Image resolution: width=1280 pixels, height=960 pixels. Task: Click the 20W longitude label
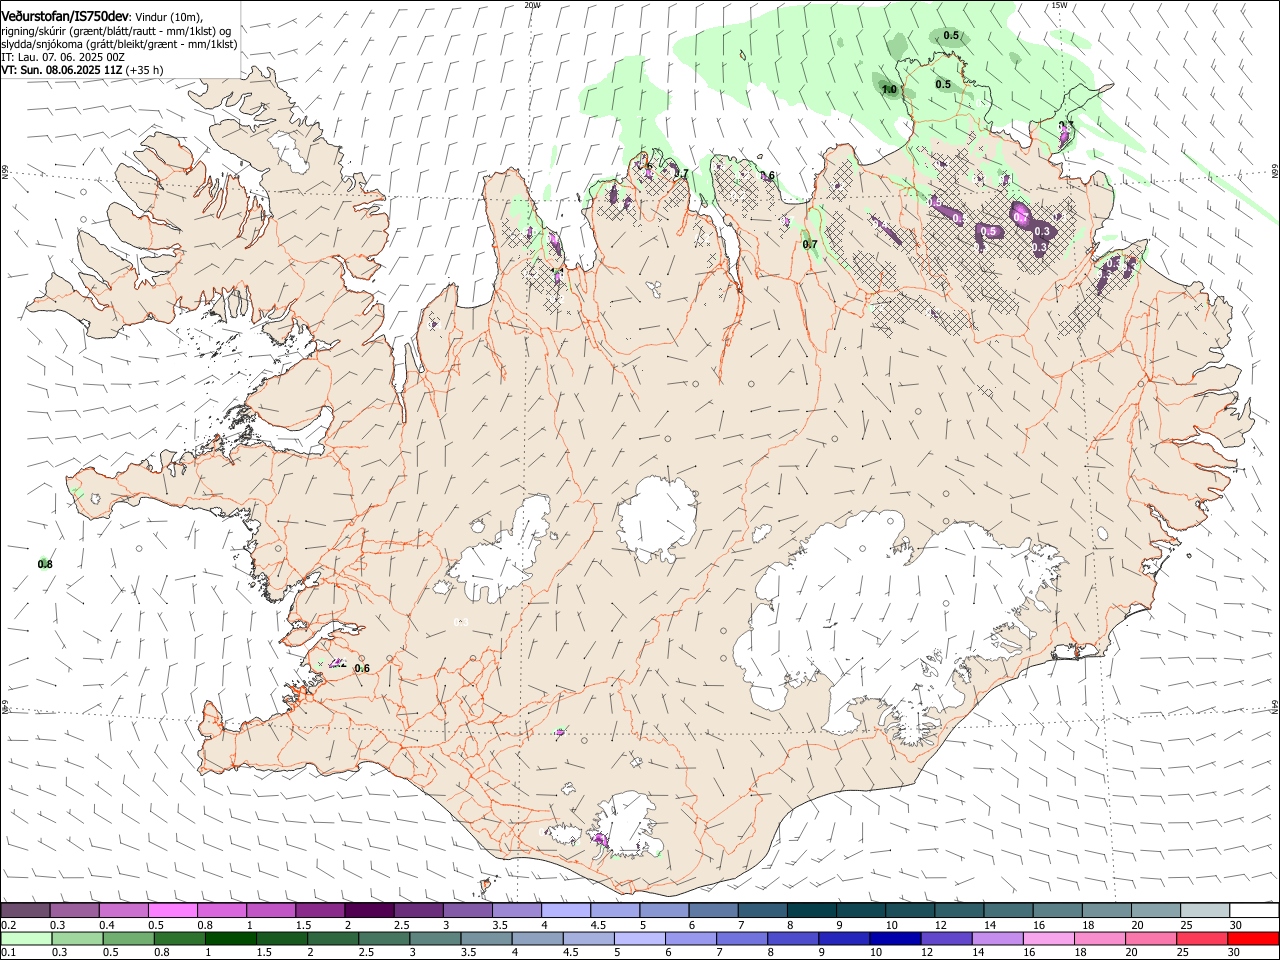[532, 4]
